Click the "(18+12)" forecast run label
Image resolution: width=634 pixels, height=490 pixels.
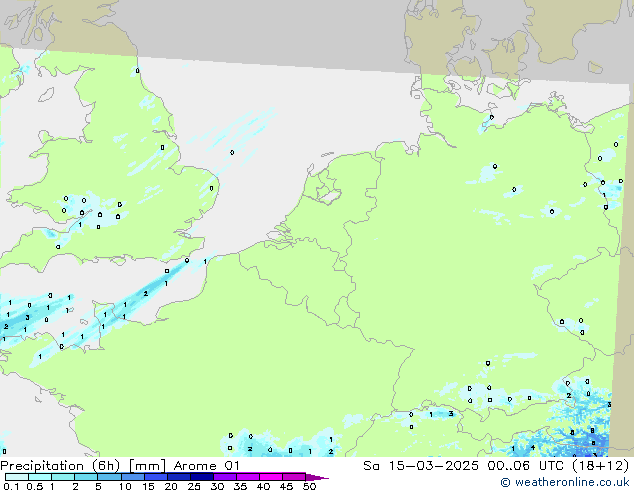point(600,466)
